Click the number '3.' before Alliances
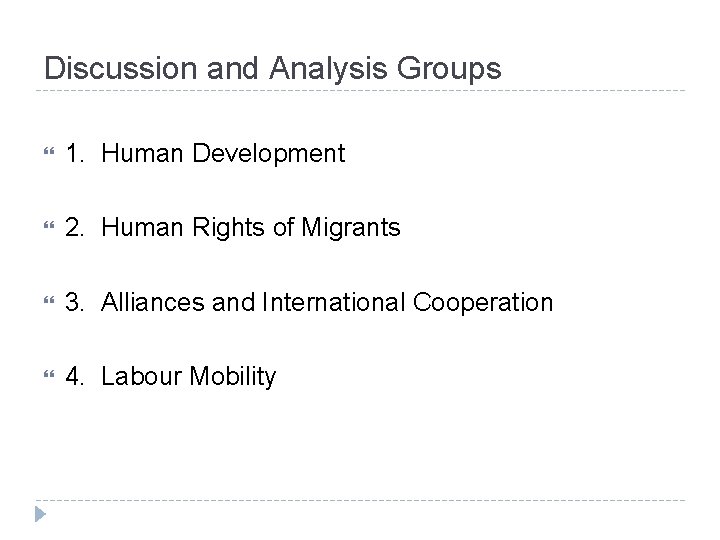Viewport: 720px width, 540px height. [76, 302]
